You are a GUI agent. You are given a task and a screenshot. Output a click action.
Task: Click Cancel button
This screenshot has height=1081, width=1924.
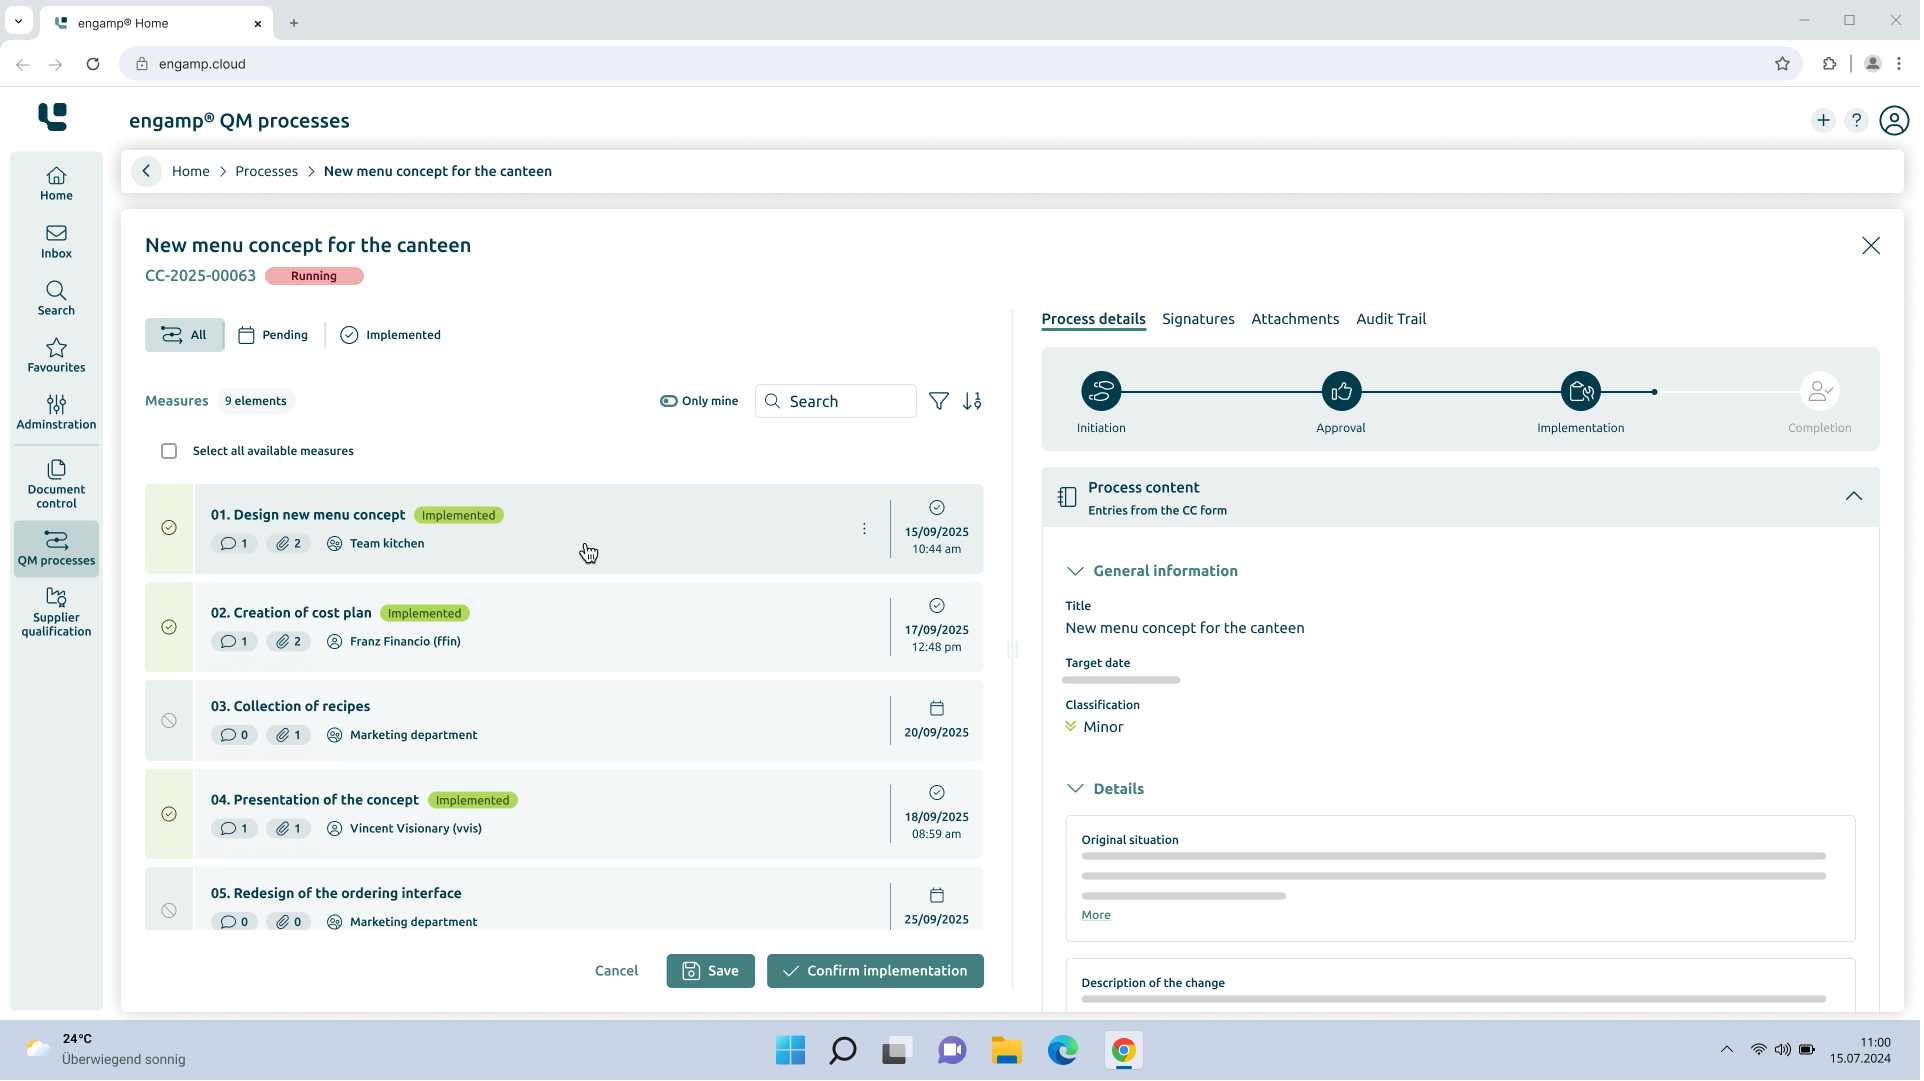click(618, 973)
